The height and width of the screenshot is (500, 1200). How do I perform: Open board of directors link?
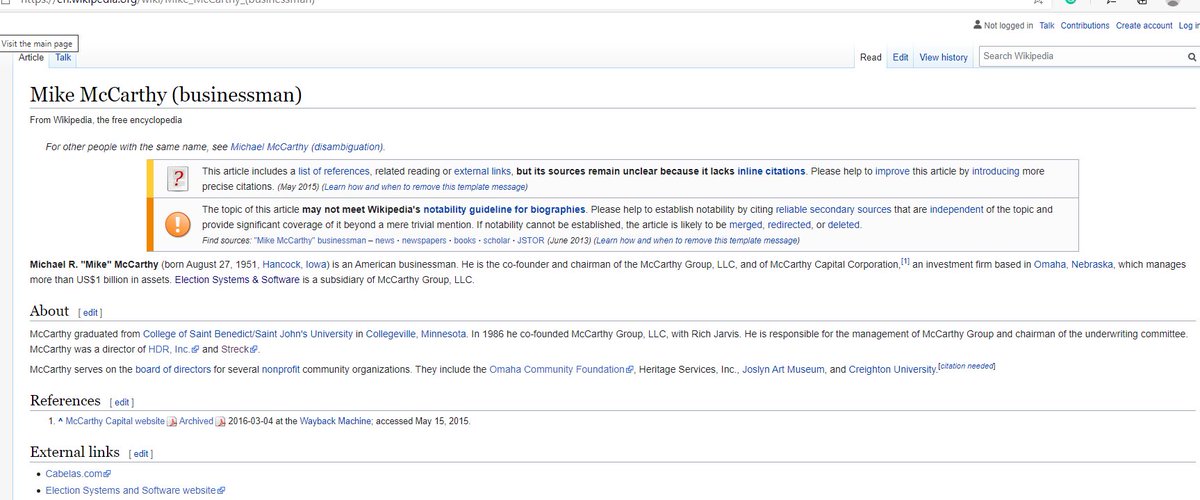(173, 370)
